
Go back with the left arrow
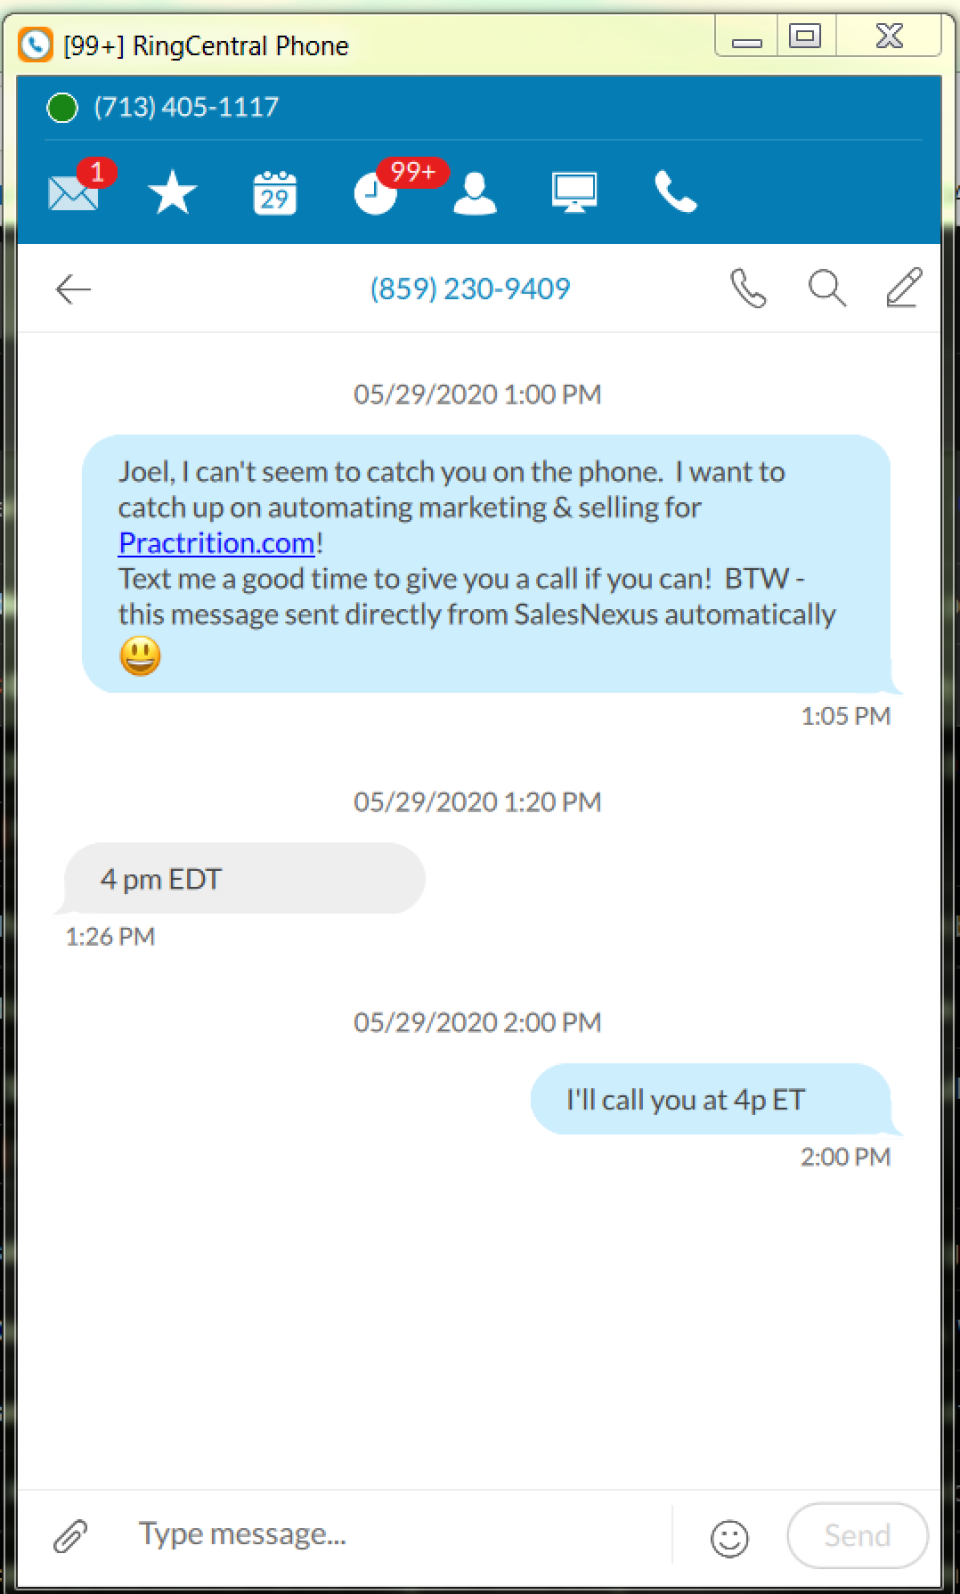click(72, 288)
